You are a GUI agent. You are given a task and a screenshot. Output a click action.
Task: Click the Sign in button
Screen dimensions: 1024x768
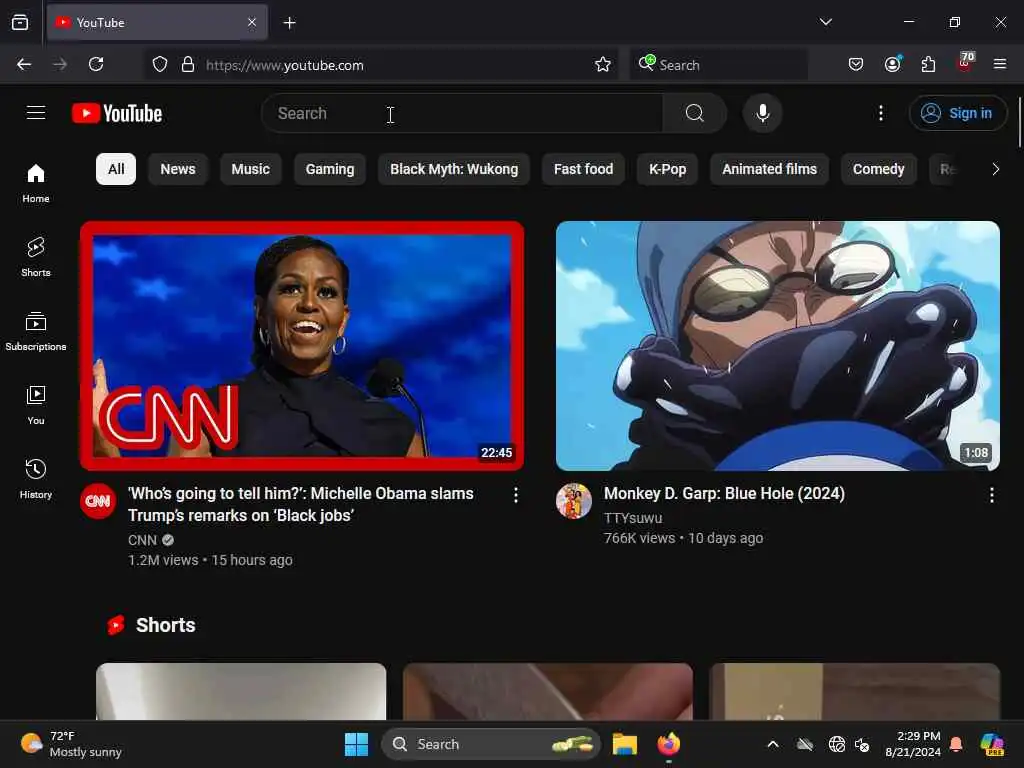pos(957,113)
